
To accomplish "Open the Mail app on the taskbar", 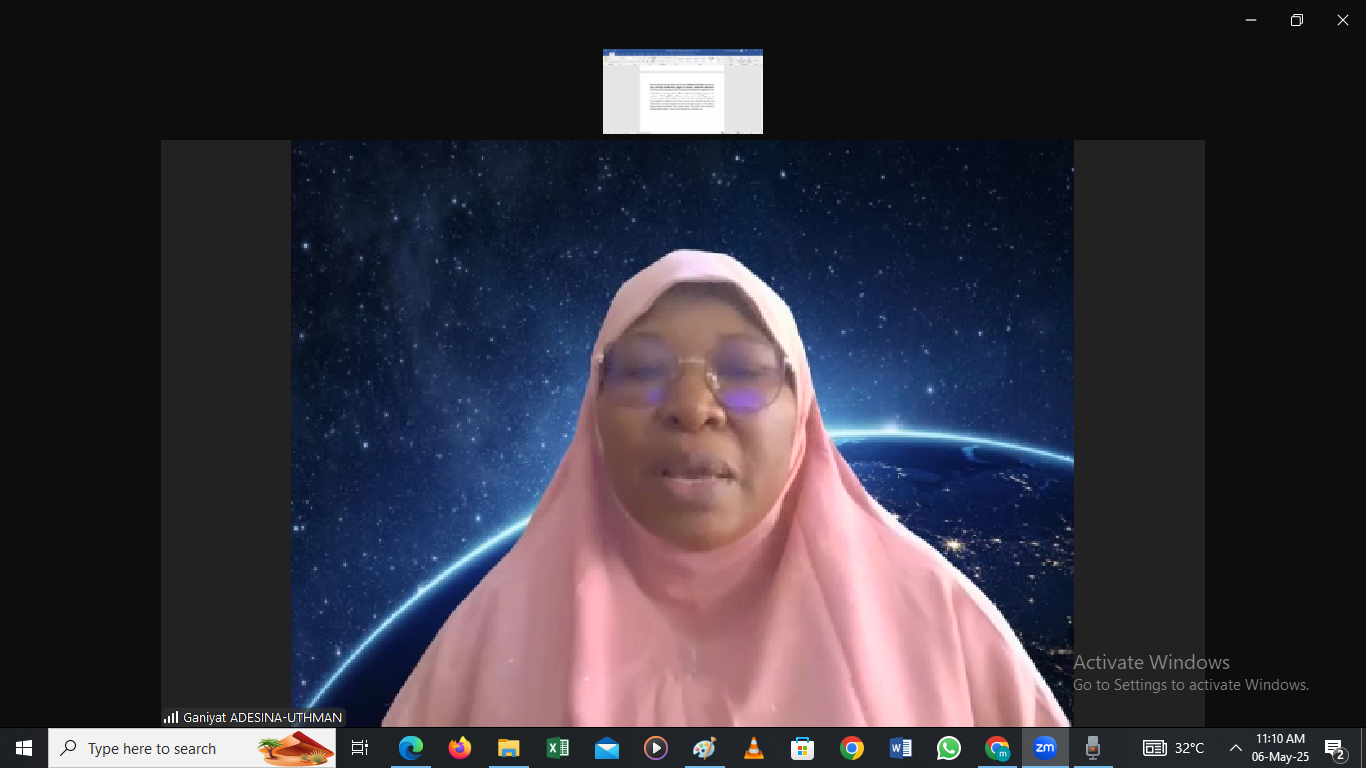I will [607, 748].
